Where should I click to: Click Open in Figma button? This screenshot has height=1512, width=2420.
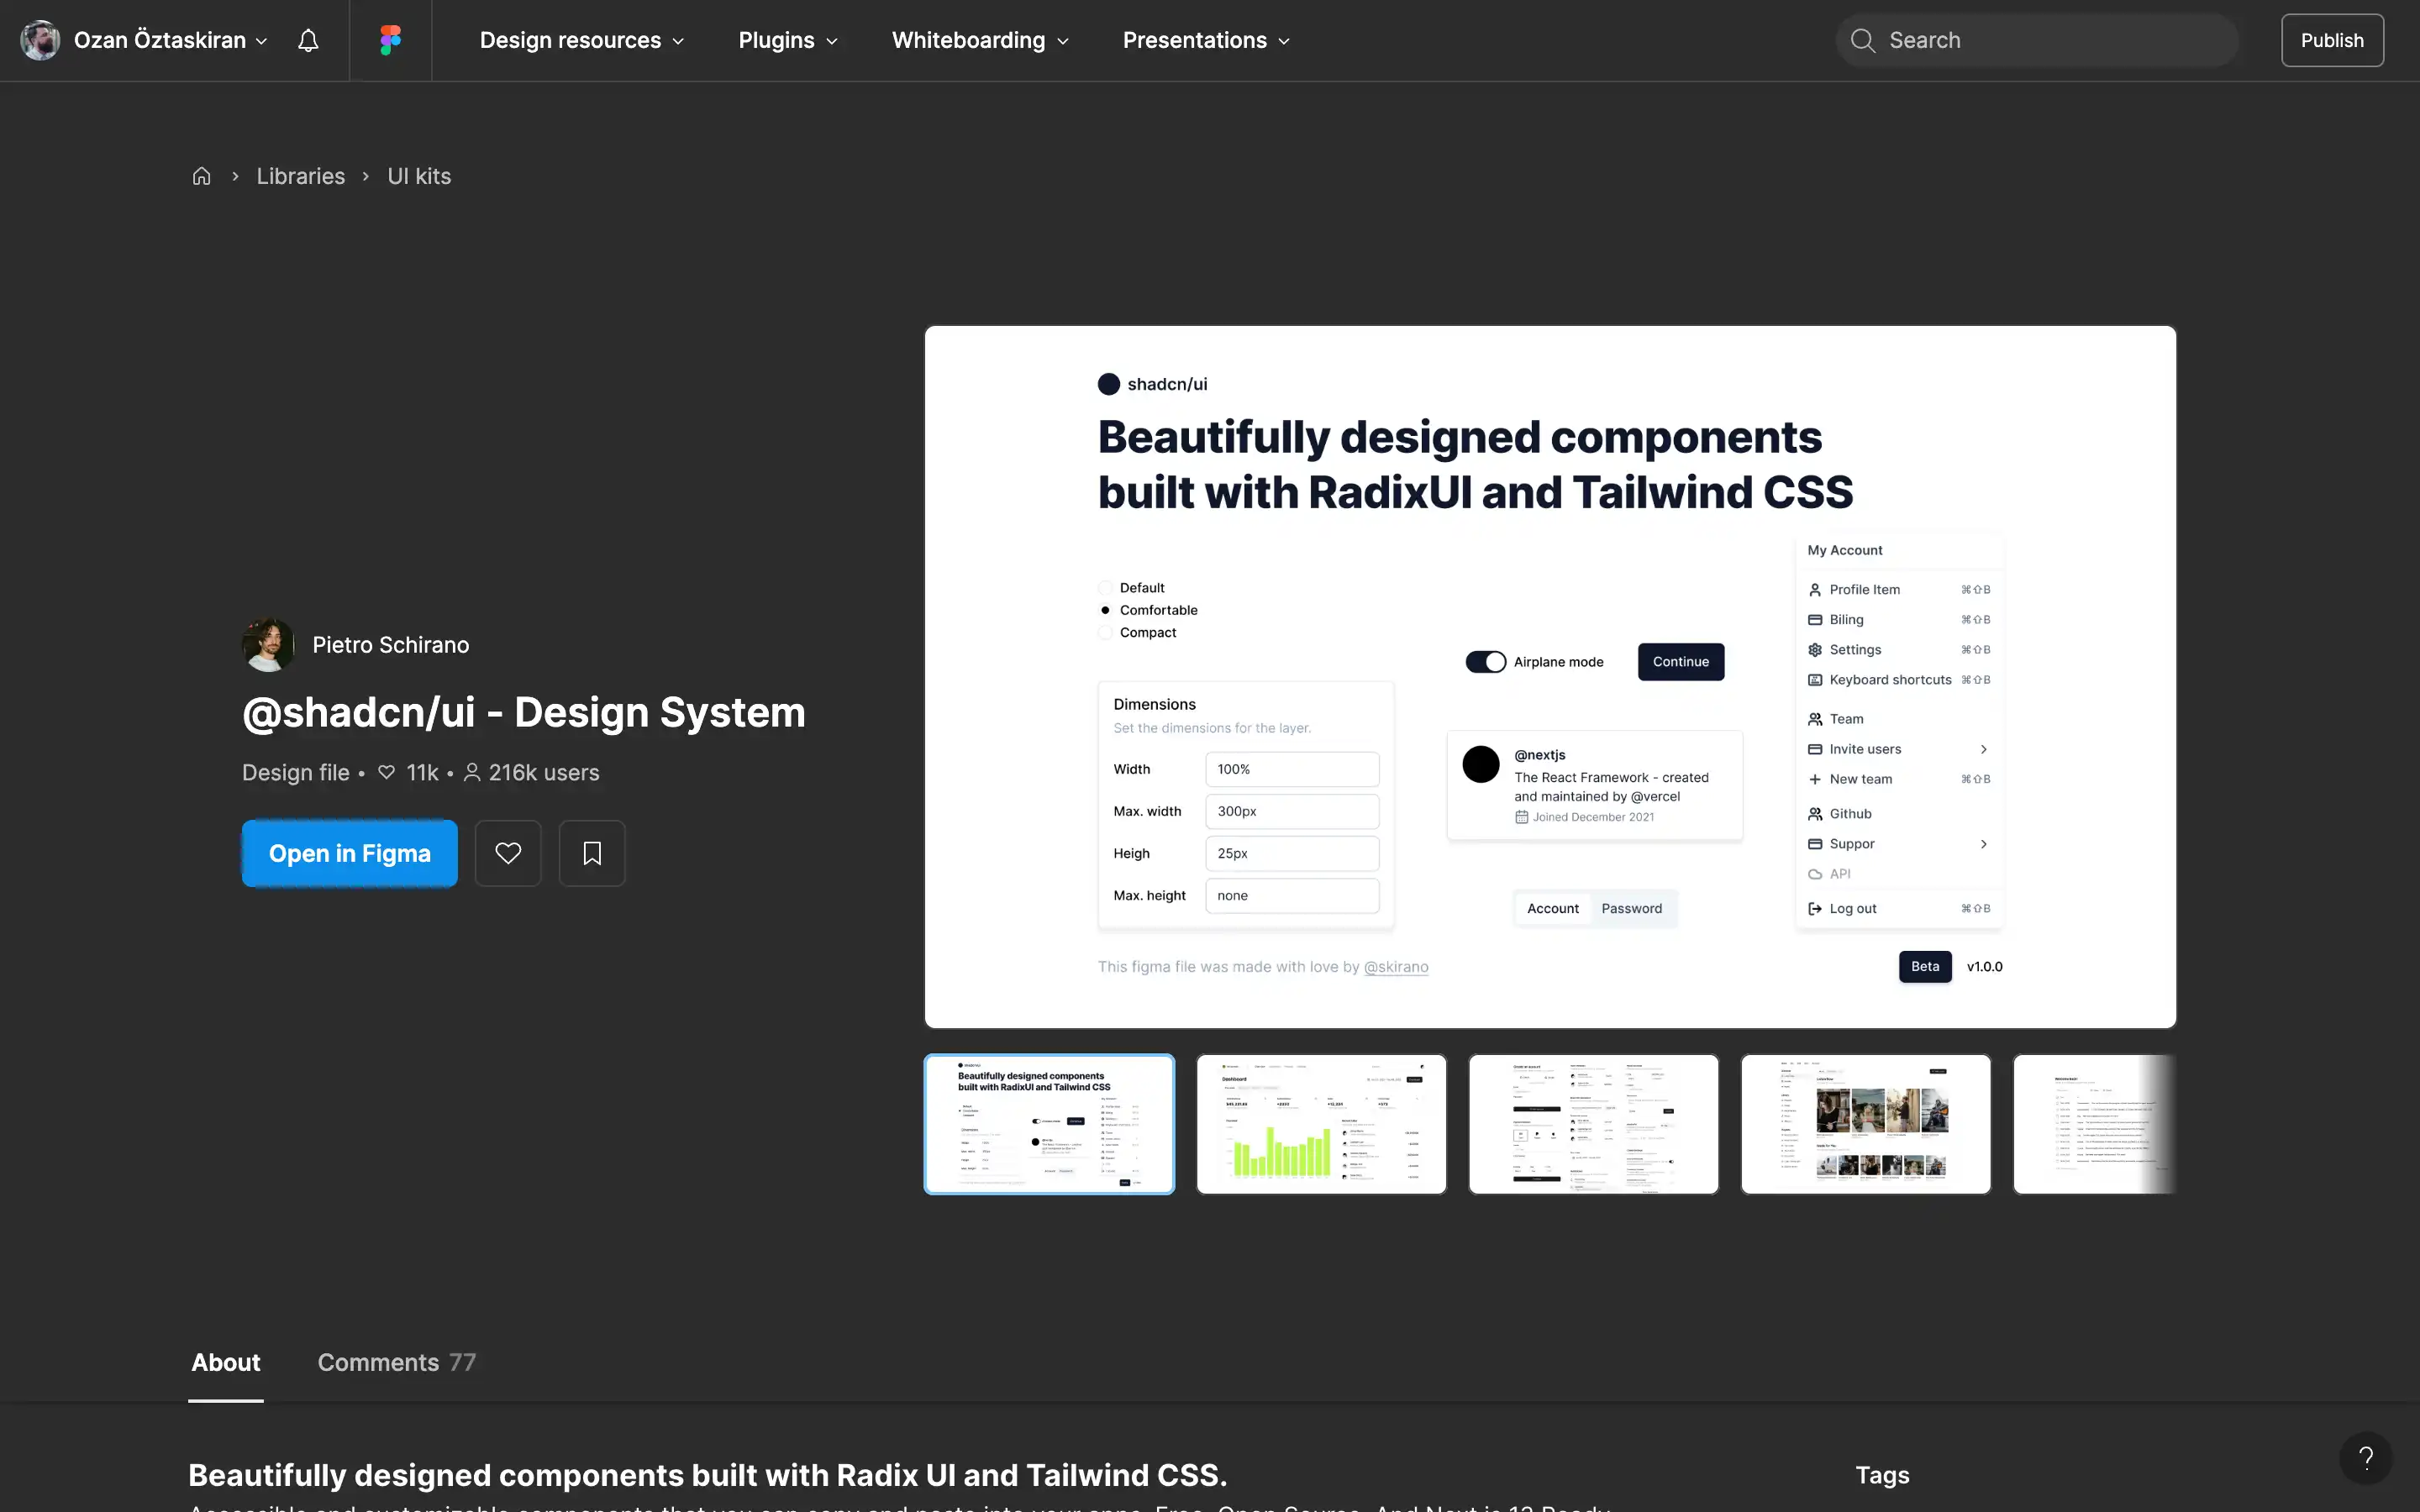tap(350, 853)
